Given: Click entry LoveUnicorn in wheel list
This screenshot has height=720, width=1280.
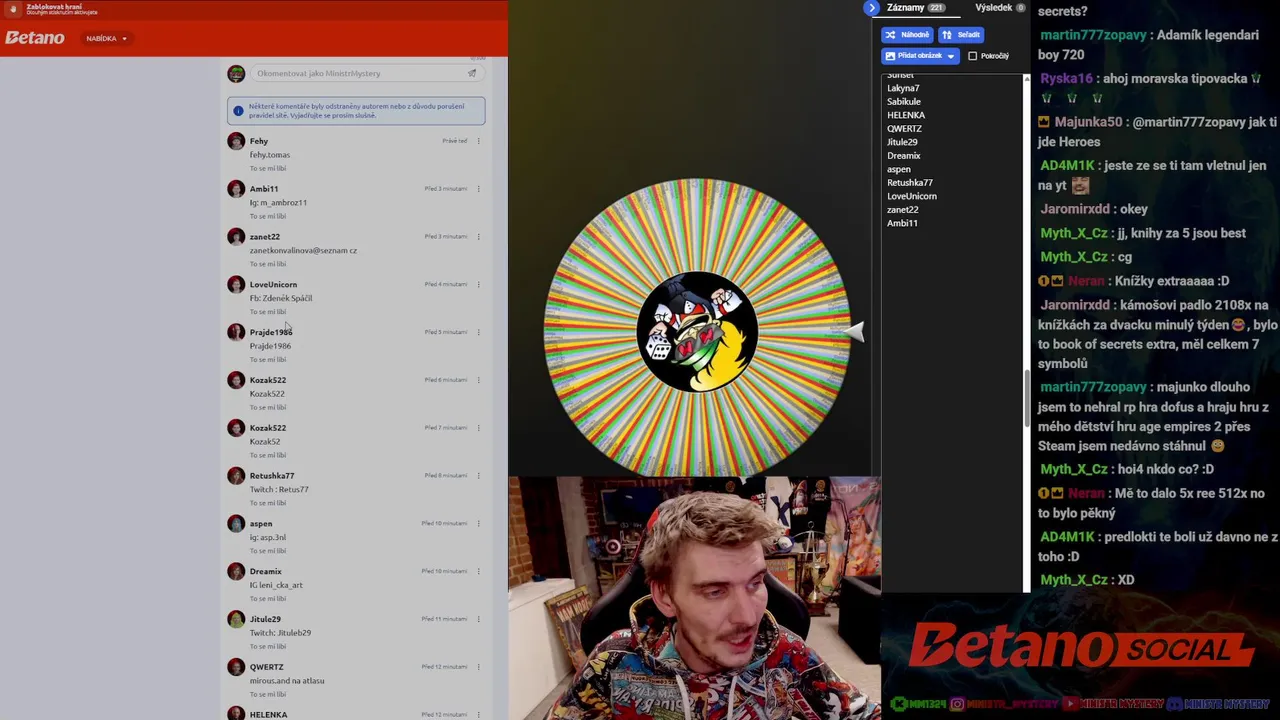Looking at the screenshot, I should [x=912, y=196].
